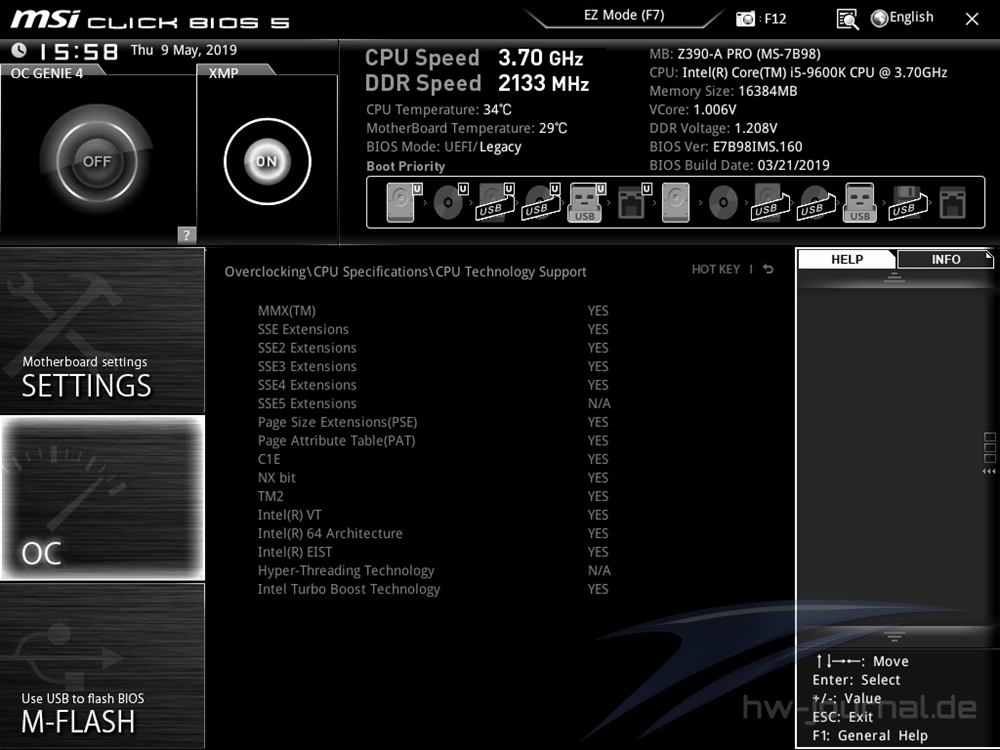The image size is (1000, 750).
Task: Click the 15:58 system time display
Action: (x=78, y=51)
